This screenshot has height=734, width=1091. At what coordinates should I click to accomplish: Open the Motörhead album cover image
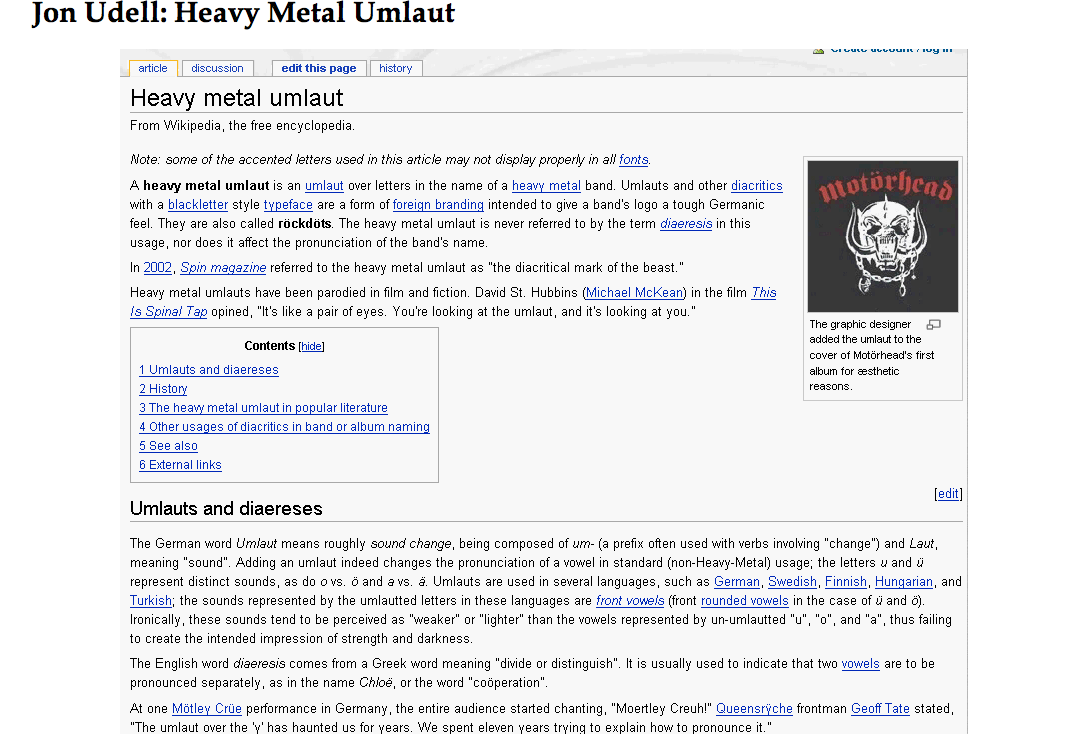tap(883, 237)
